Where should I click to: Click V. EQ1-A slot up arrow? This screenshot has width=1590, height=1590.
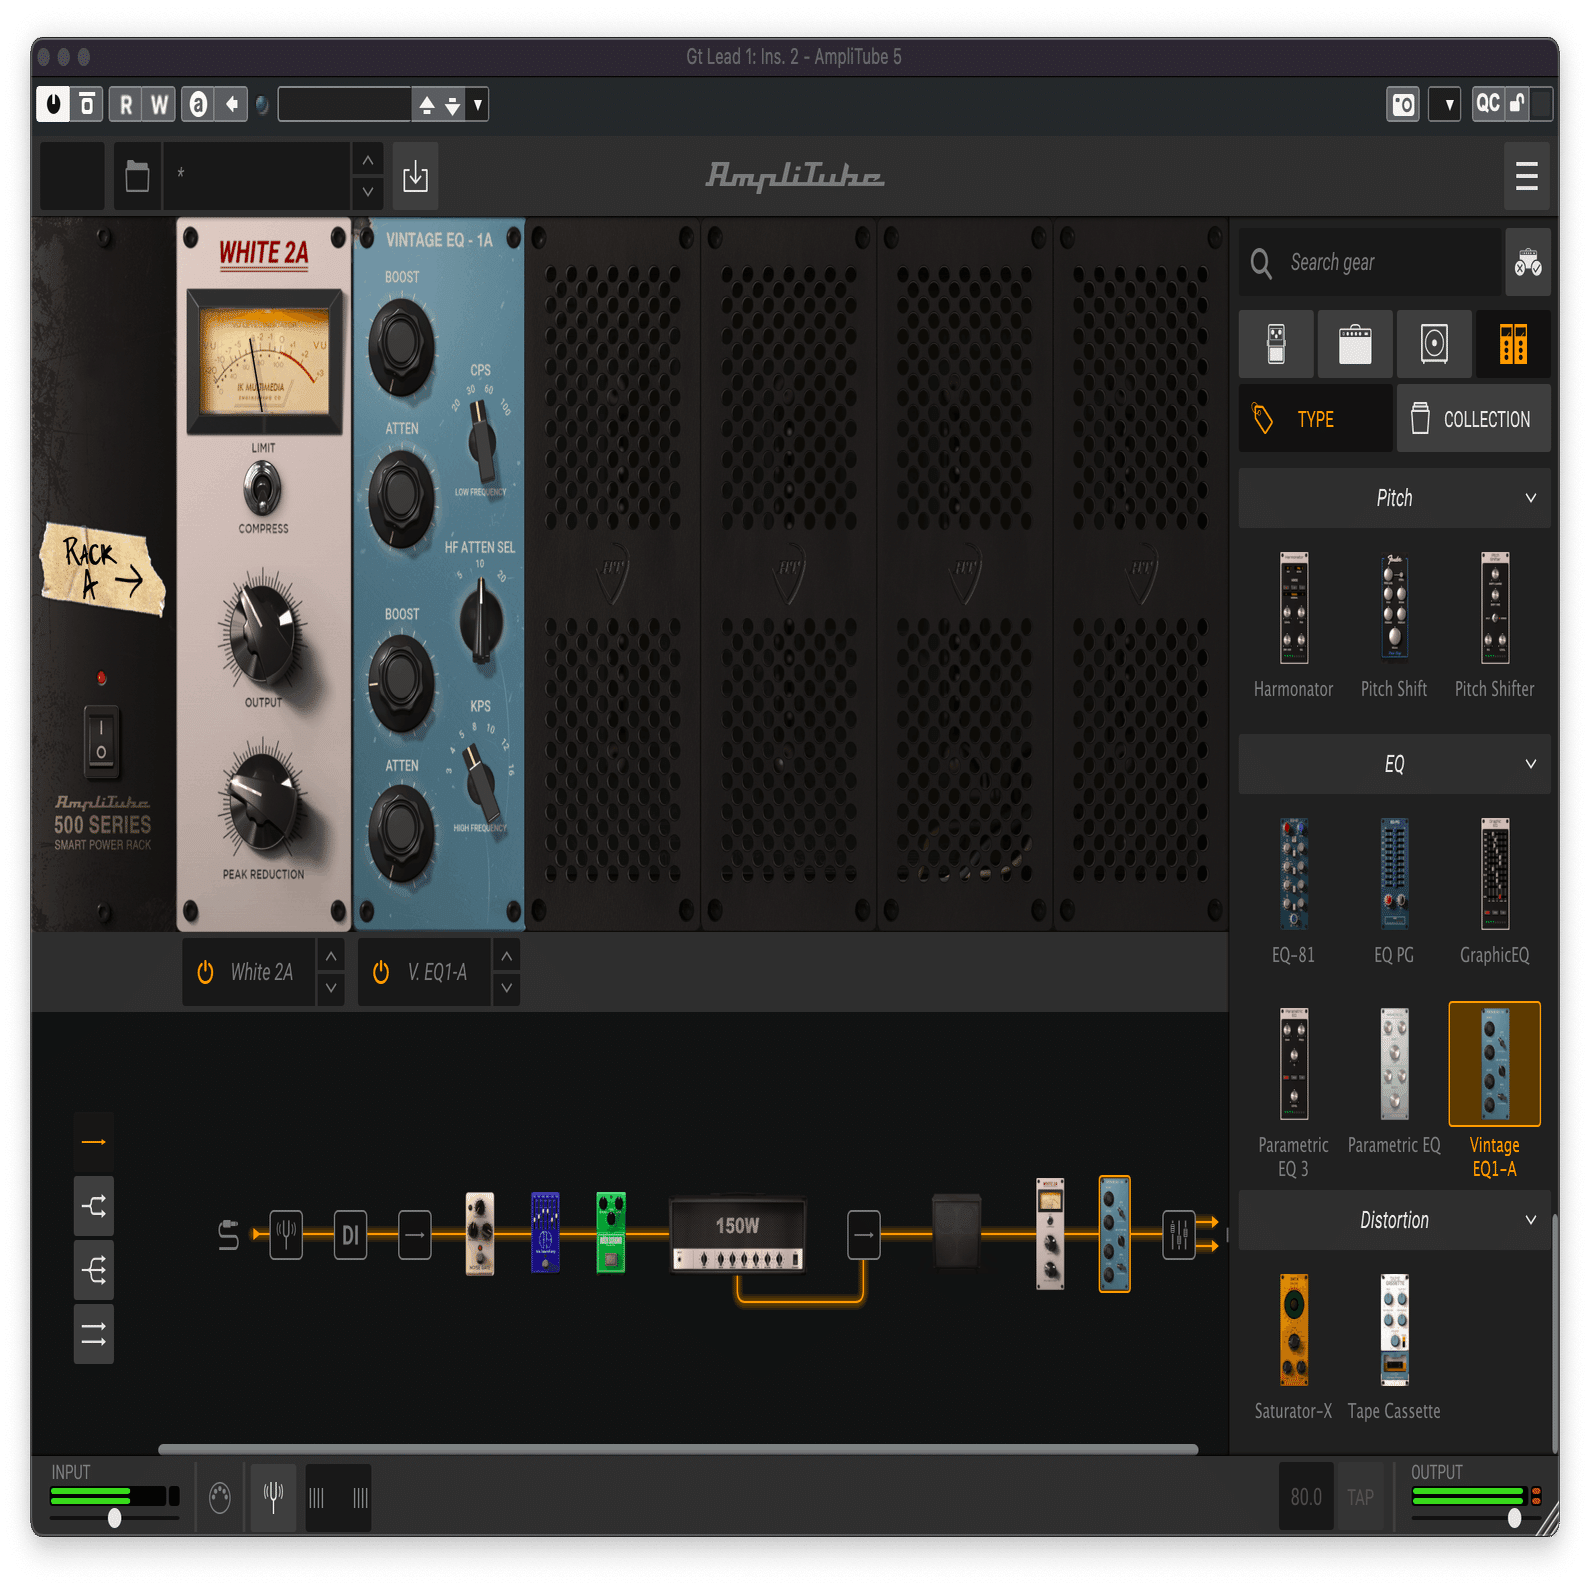507,957
